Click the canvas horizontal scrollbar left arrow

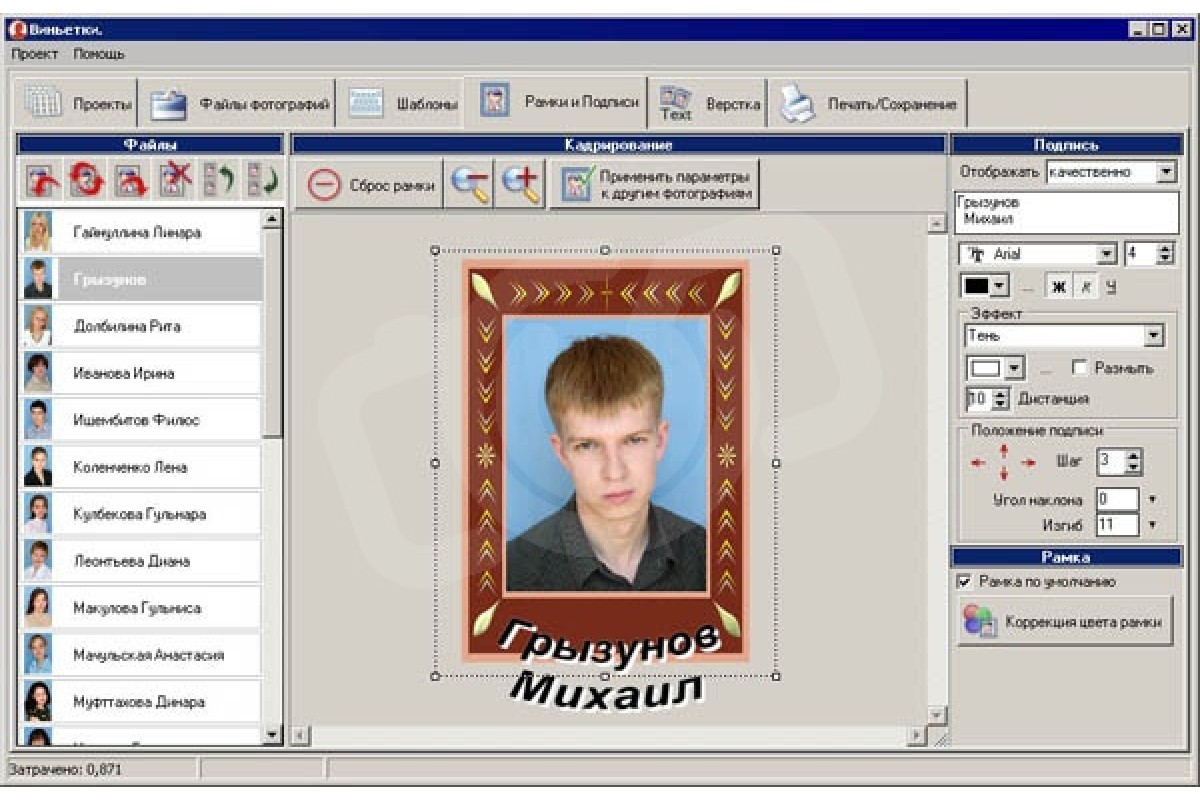(x=300, y=737)
